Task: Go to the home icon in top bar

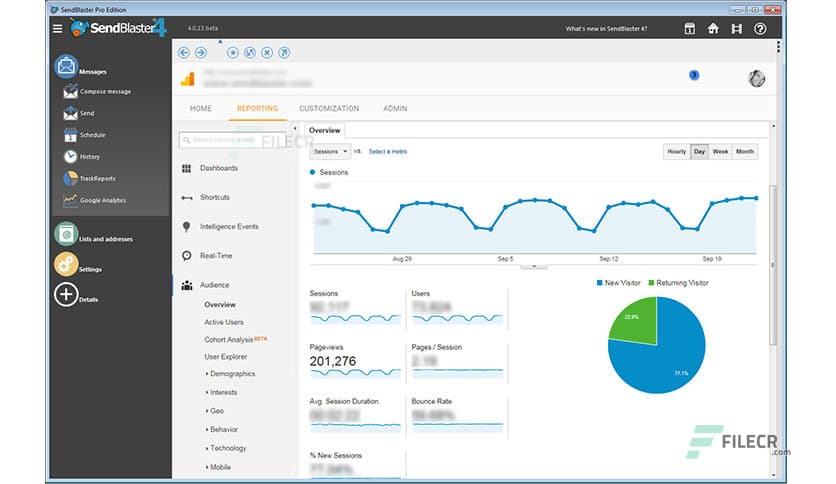Action: 713,29
